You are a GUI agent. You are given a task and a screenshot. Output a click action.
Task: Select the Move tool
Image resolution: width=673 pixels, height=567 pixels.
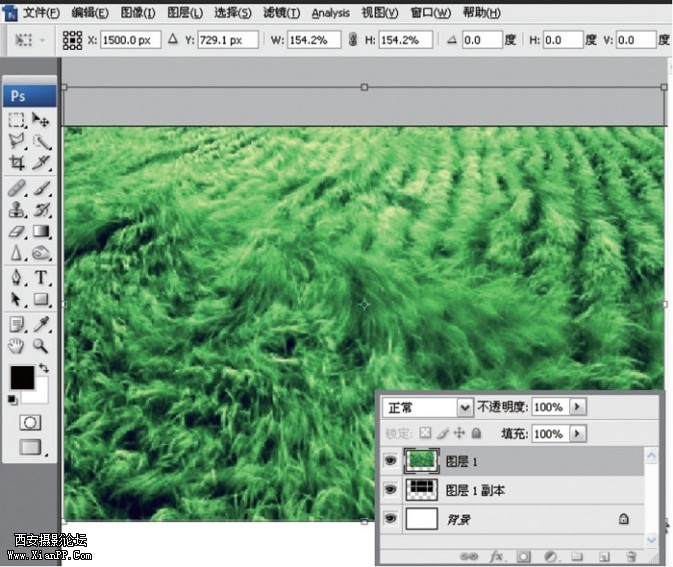point(41,120)
